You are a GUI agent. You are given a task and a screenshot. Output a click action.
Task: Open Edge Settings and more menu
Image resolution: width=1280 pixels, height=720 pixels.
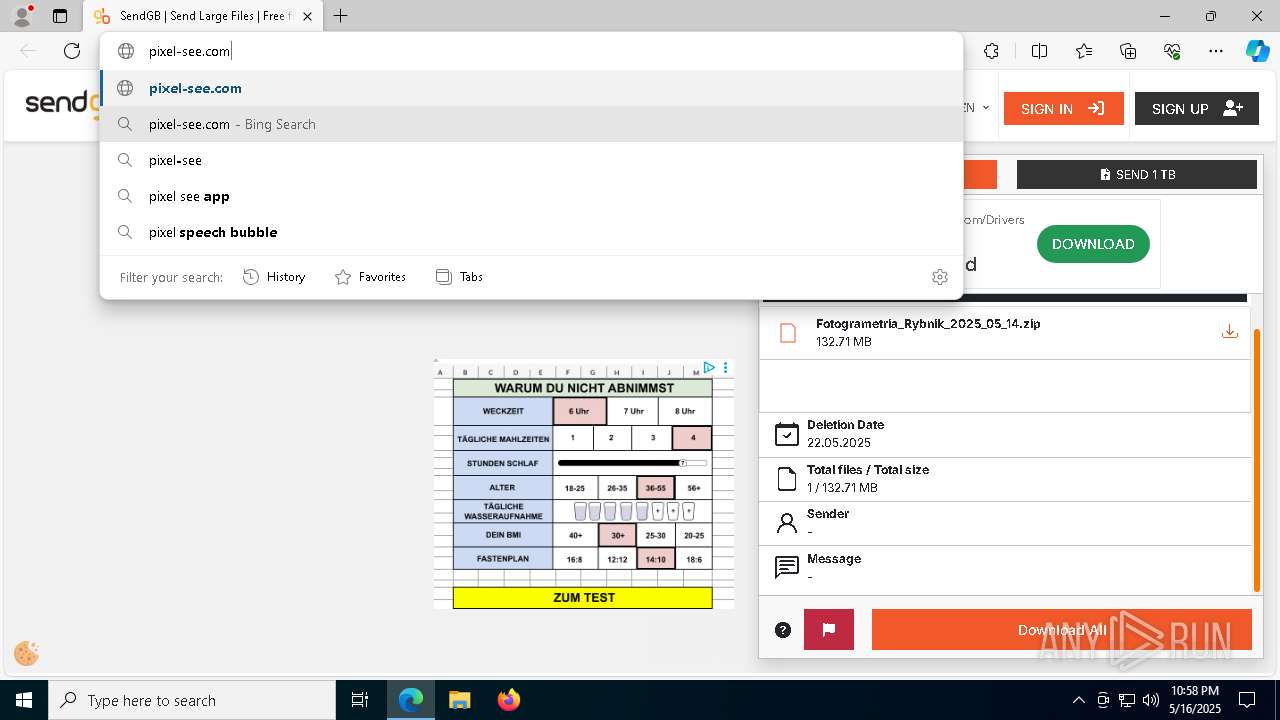pos(1216,51)
